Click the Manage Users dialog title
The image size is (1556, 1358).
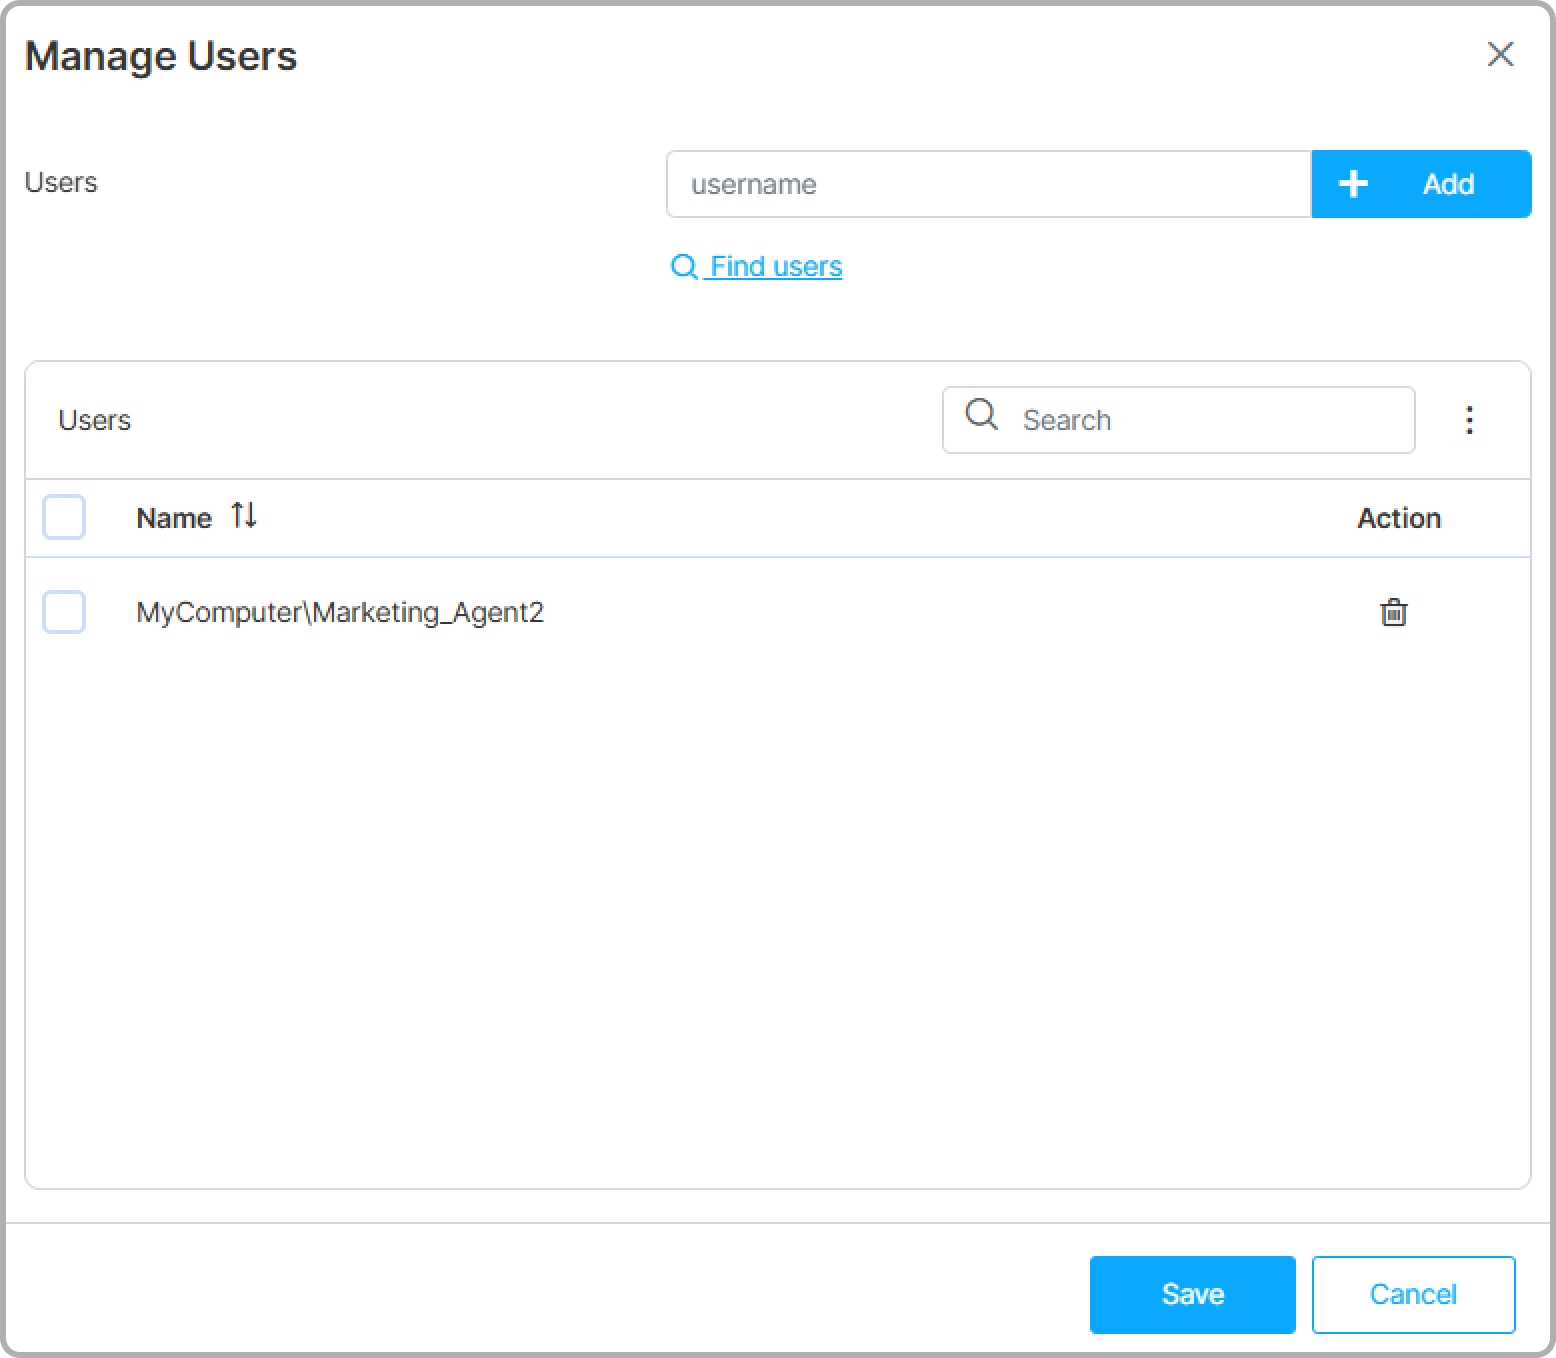coord(161,56)
